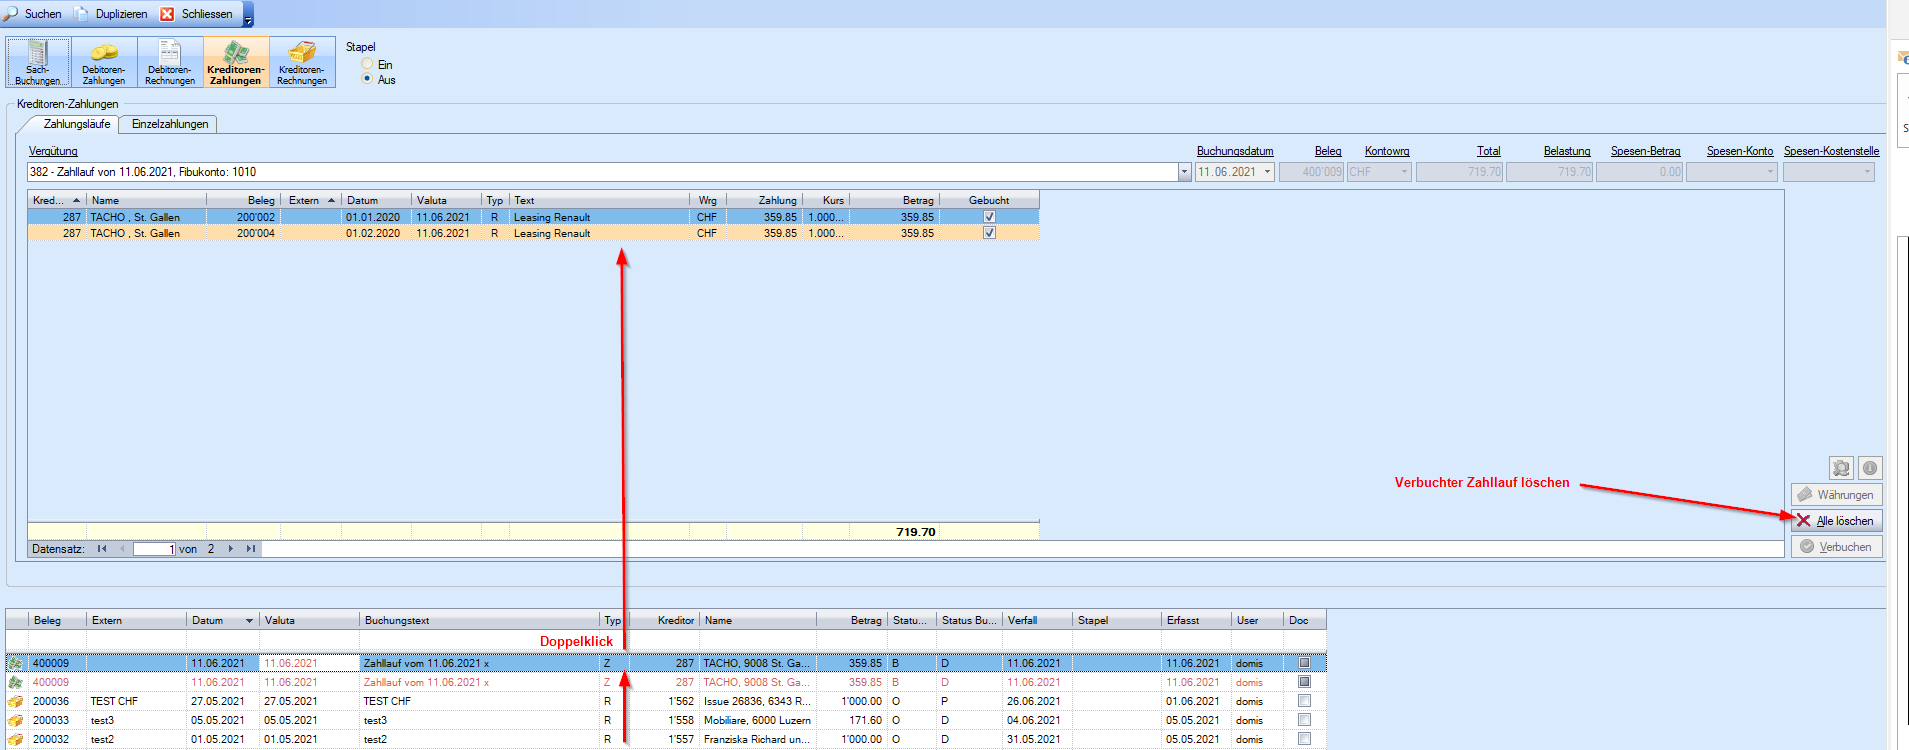Viewport: 1909px width, 750px height.
Task: Expand the Vergütung Zahllauf dropdown
Action: (1184, 172)
